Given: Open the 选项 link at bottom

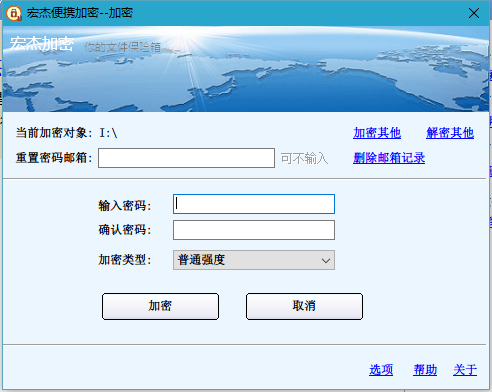Looking at the screenshot, I should (x=381, y=370).
